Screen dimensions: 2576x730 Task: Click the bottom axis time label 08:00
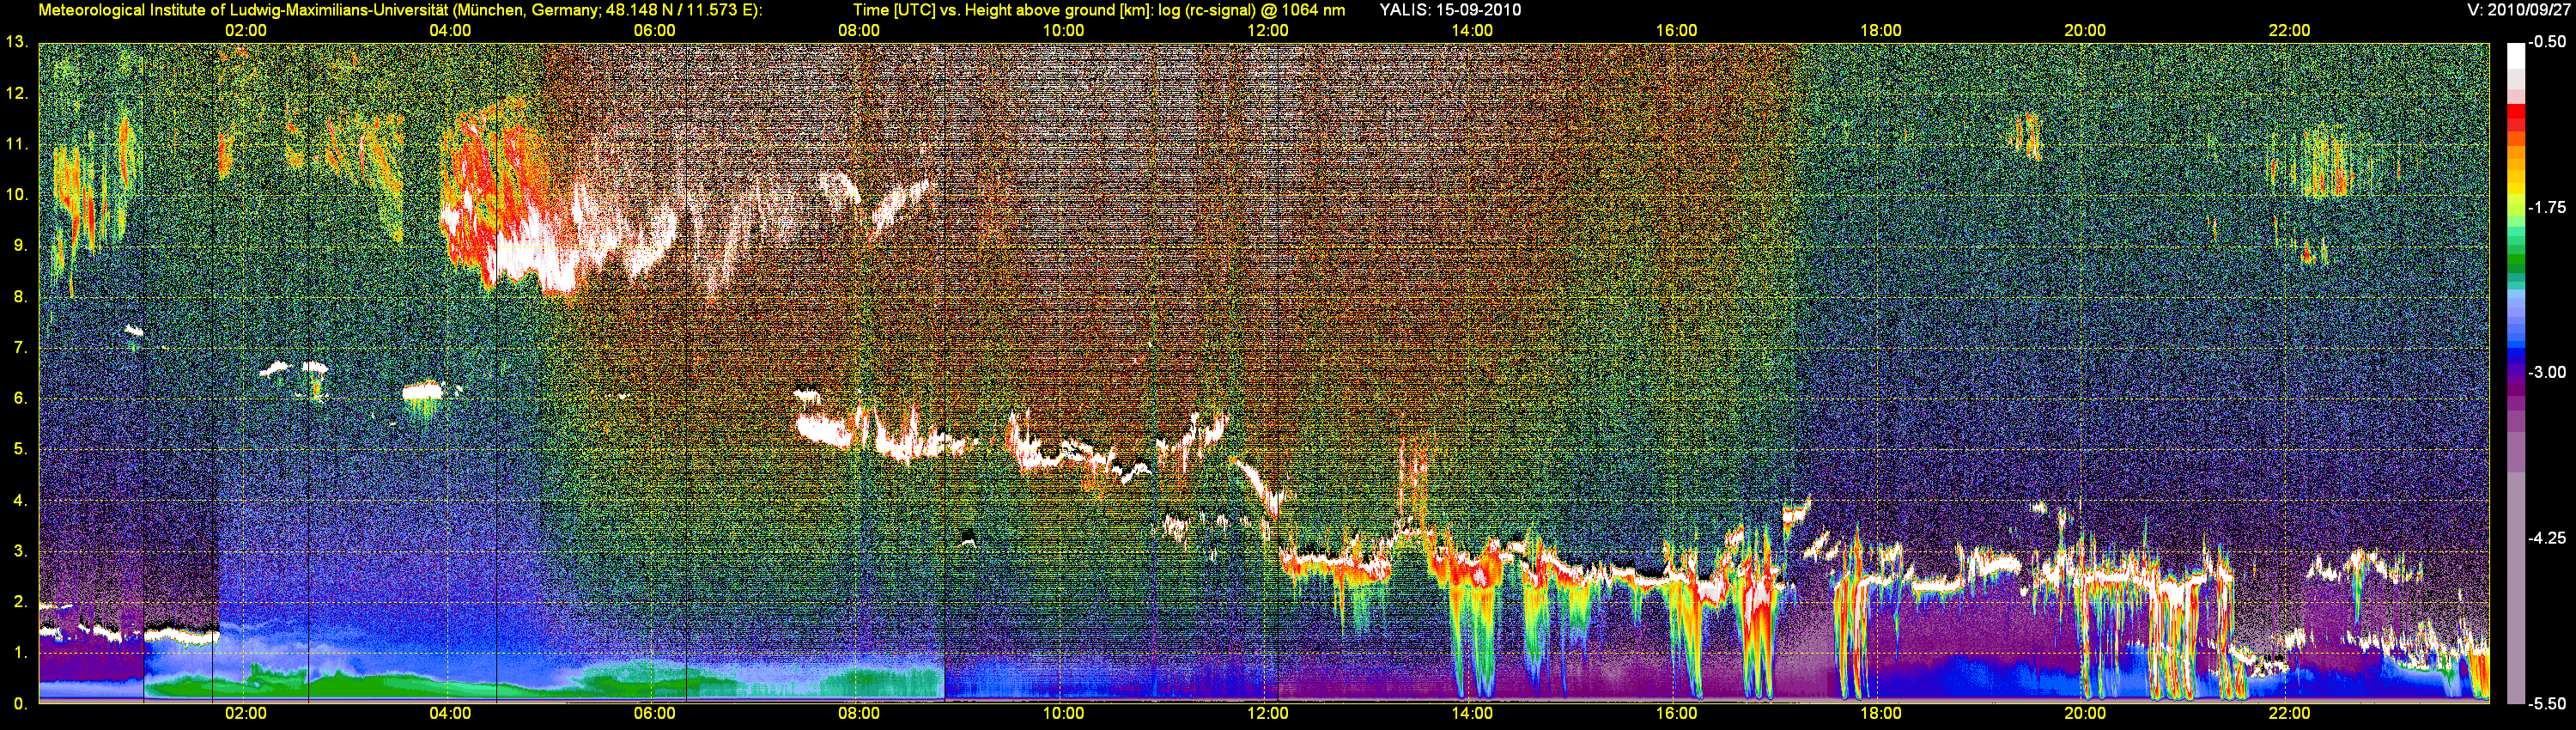coord(859,714)
